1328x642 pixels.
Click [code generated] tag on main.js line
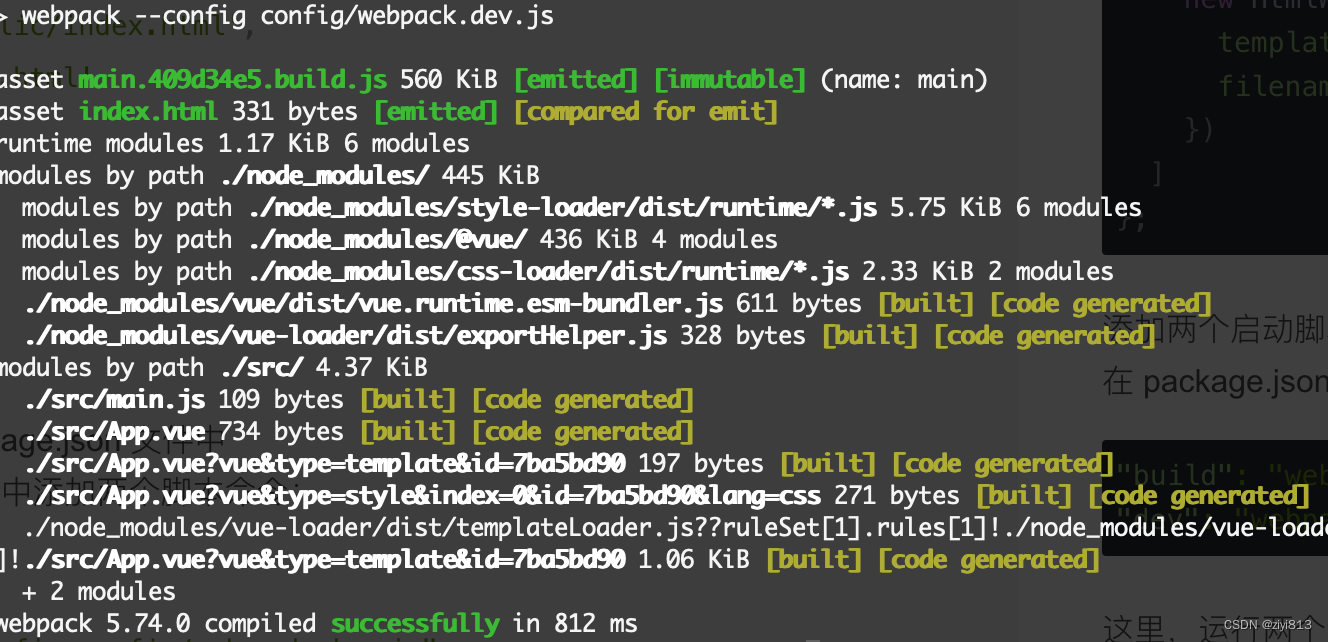pyautogui.click(x=582, y=399)
